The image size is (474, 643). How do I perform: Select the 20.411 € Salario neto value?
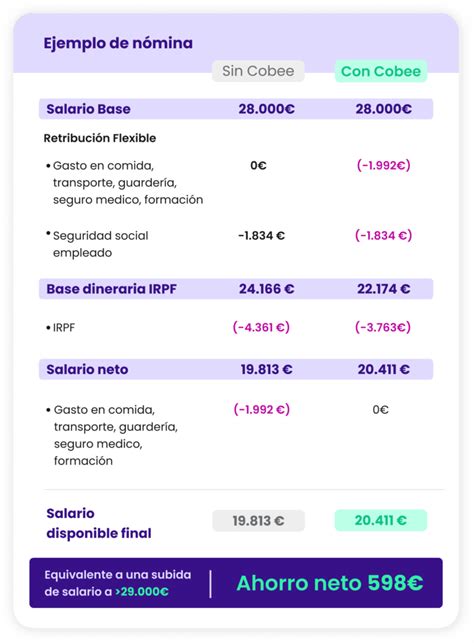(383, 369)
